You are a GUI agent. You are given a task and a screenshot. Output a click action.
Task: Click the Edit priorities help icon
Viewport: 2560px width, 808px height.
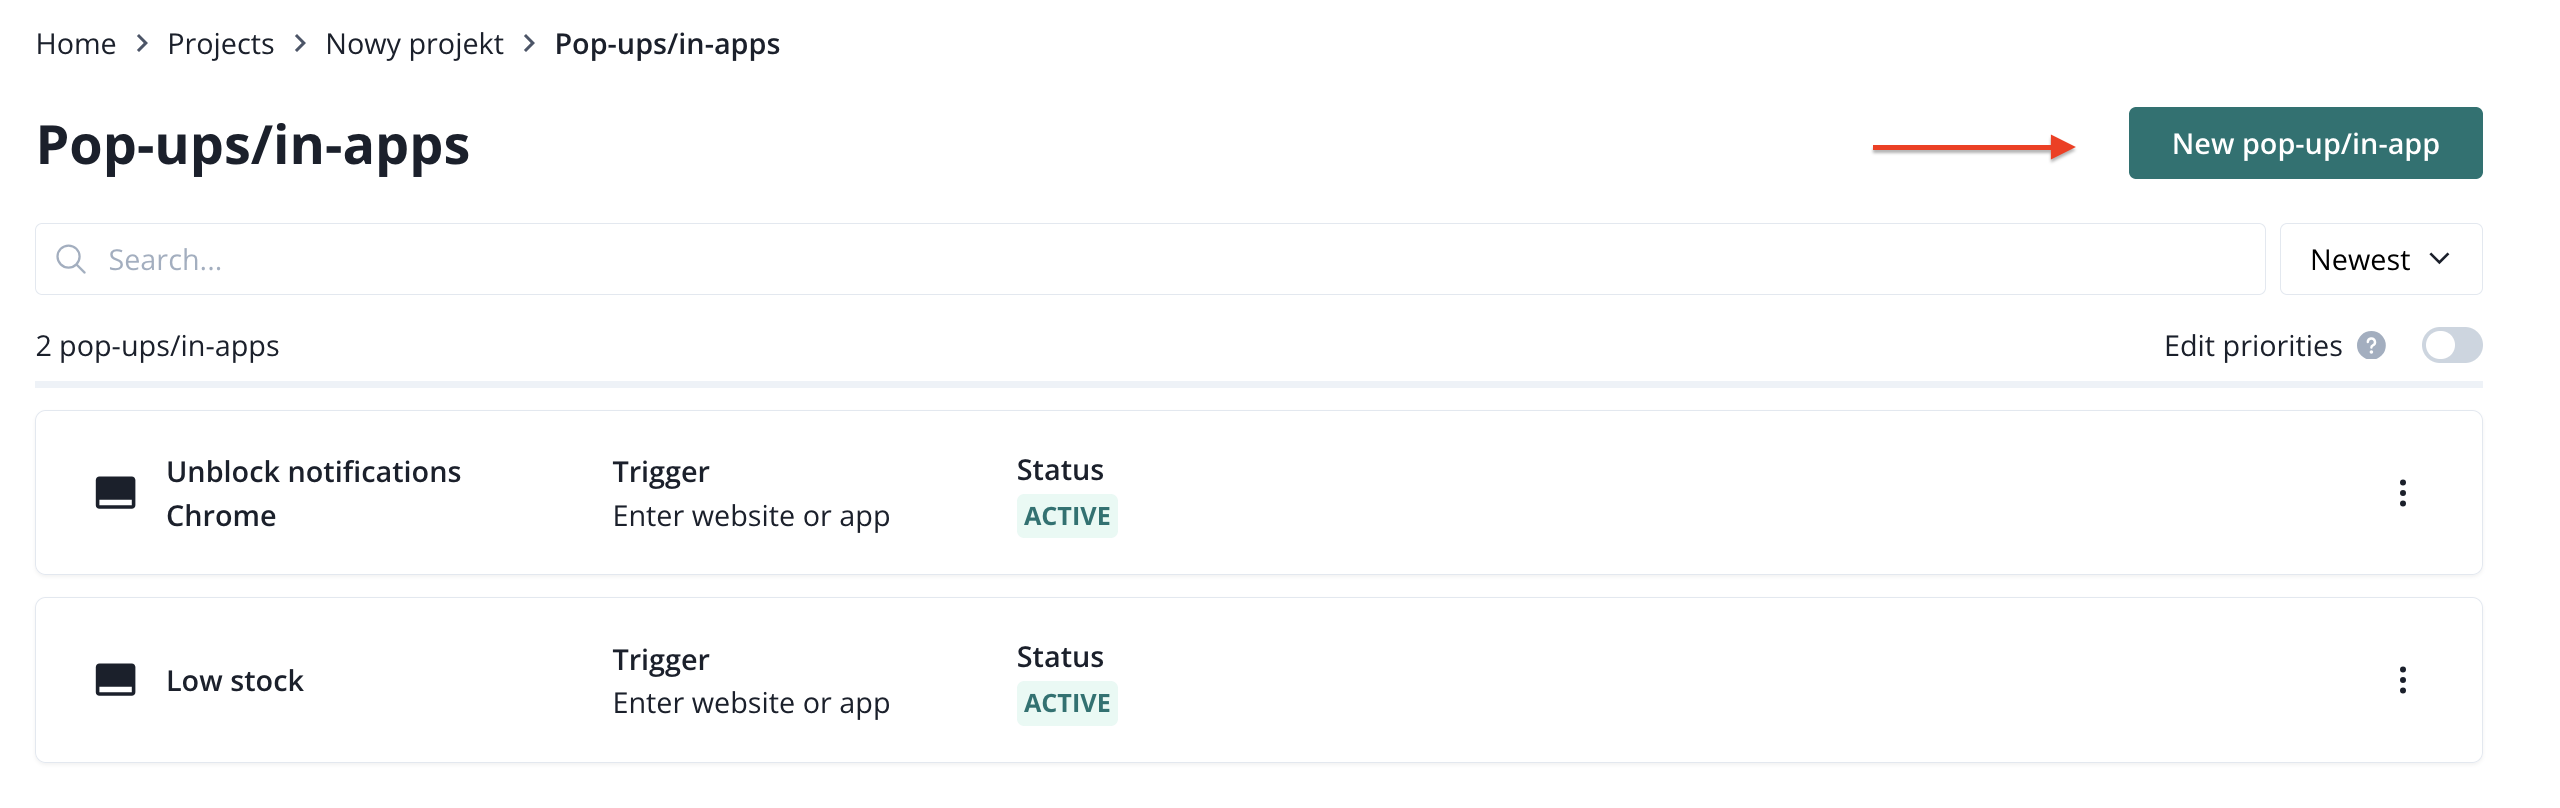click(2371, 346)
